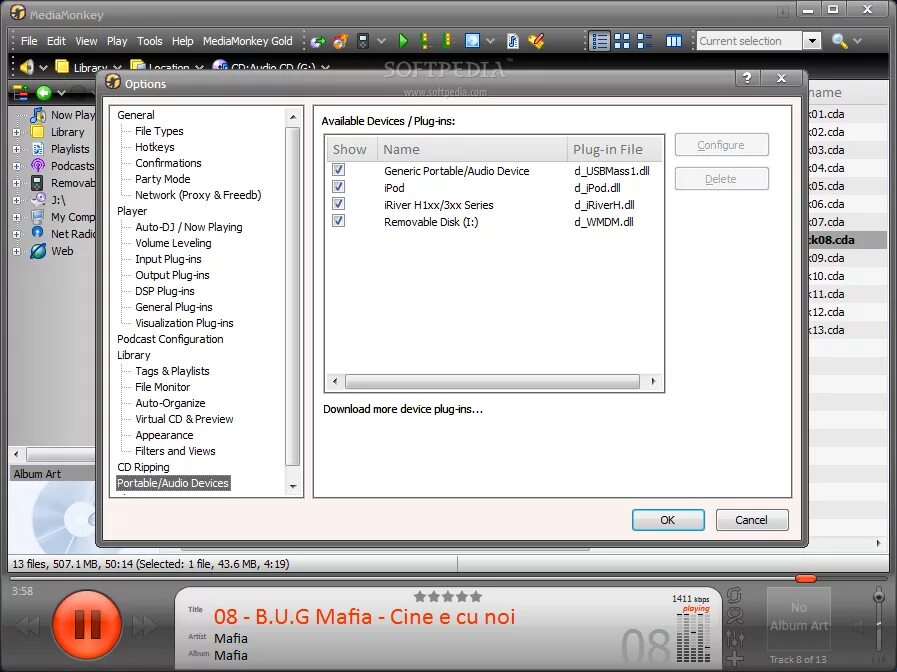This screenshot has height=672, width=897.
Task: Select CD Ripping in options tree
Action: 143,467
